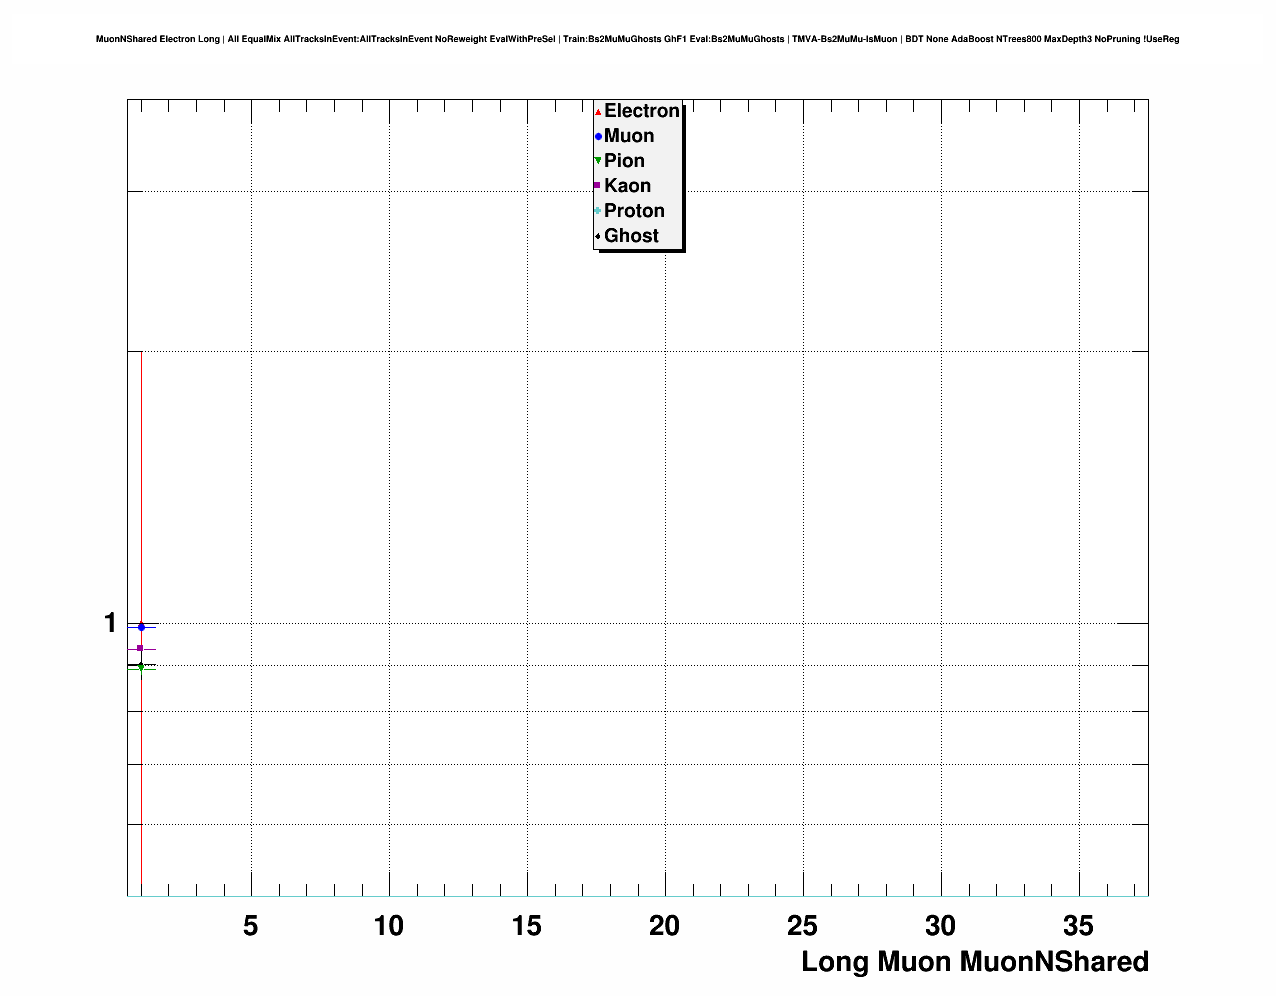
Task: Click the green Pion data point on plot
Action: (x=141, y=666)
